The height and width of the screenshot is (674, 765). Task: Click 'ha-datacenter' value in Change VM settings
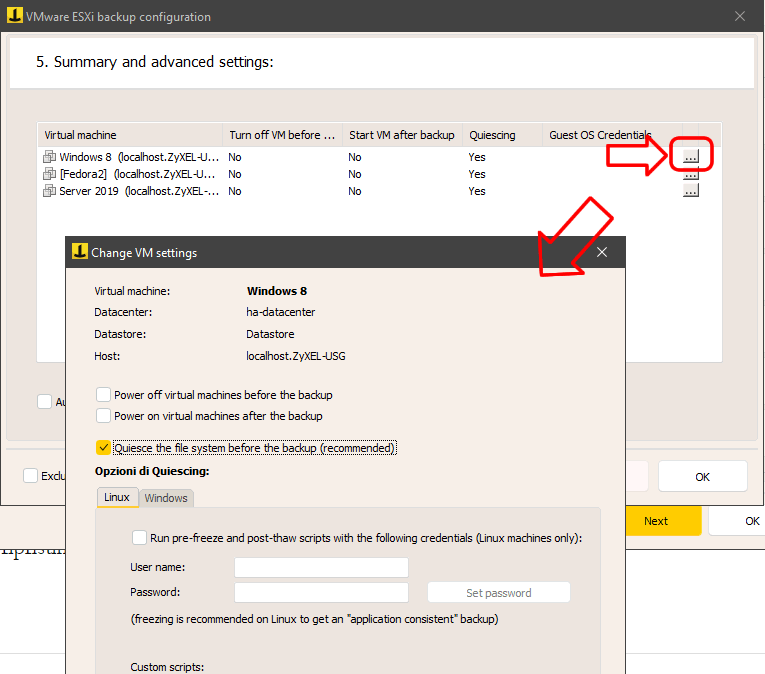[x=281, y=312]
